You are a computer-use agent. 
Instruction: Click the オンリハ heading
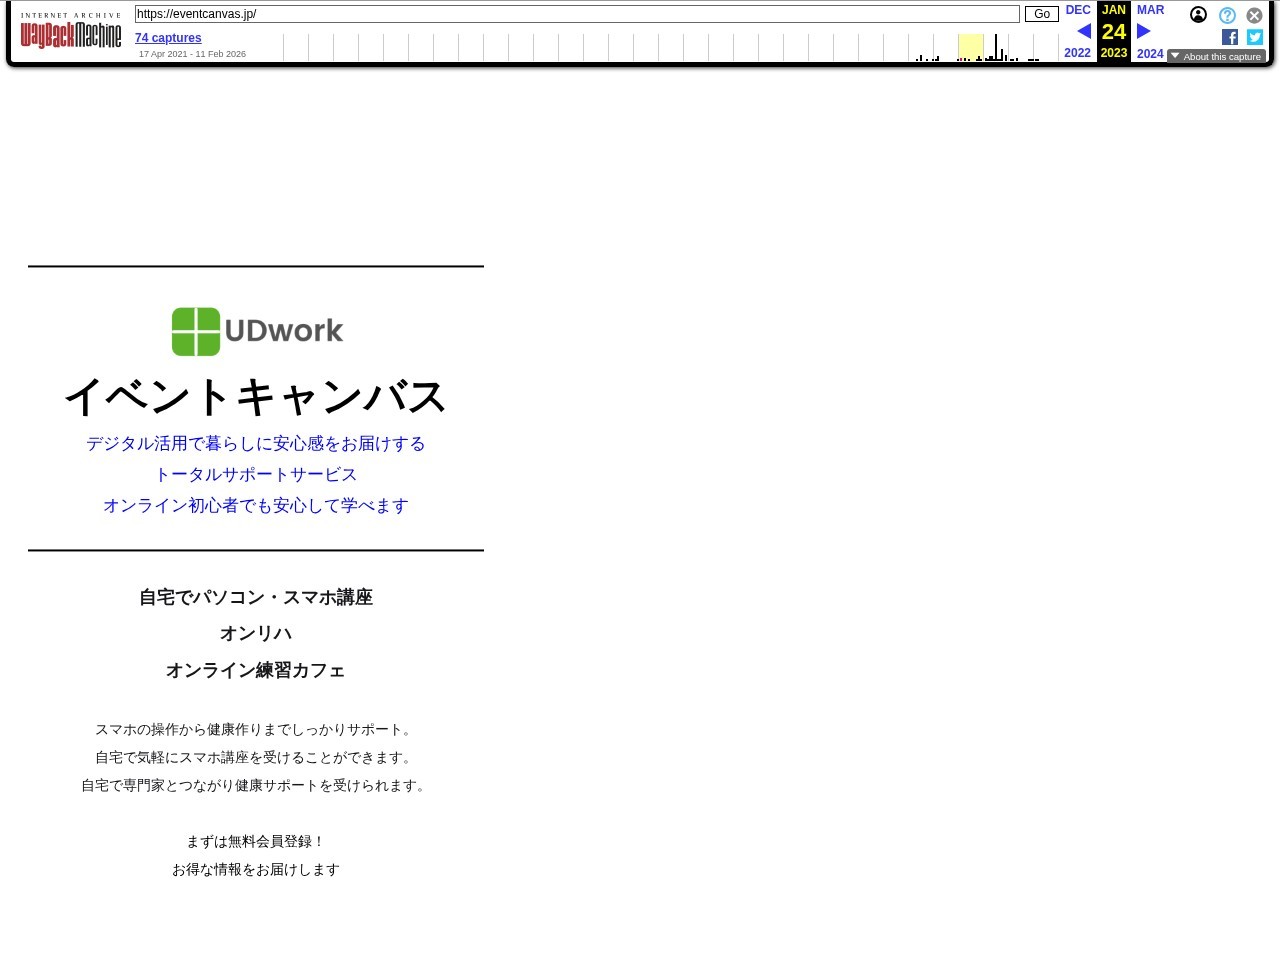pyautogui.click(x=256, y=634)
